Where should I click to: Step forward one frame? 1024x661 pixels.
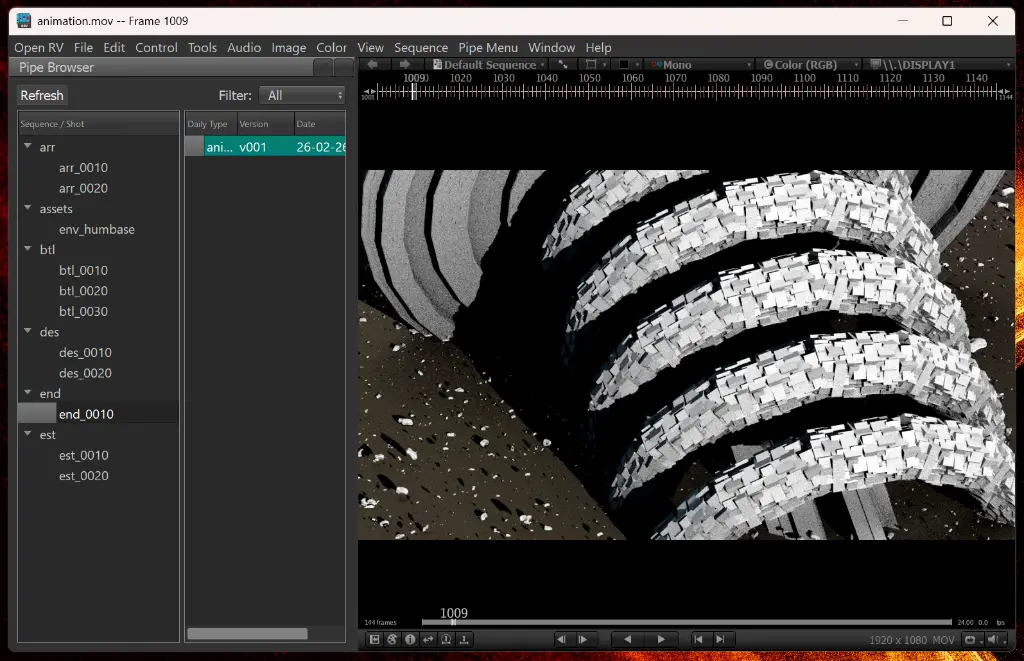[x=583, y=639]
